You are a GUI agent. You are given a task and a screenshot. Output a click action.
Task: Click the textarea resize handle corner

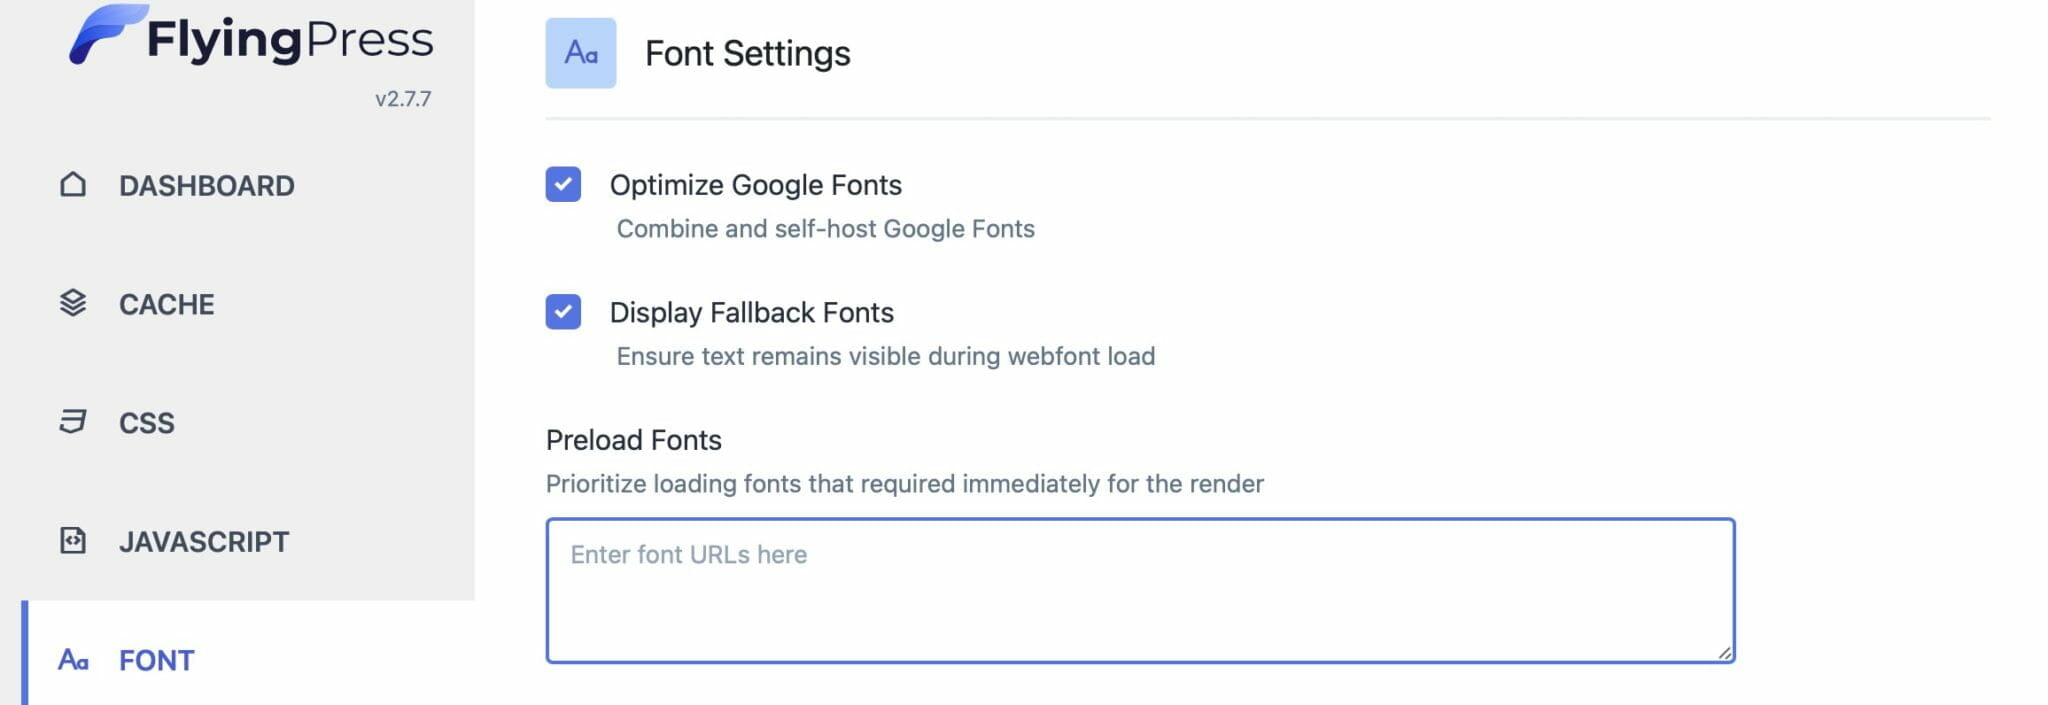point(1724,652)
